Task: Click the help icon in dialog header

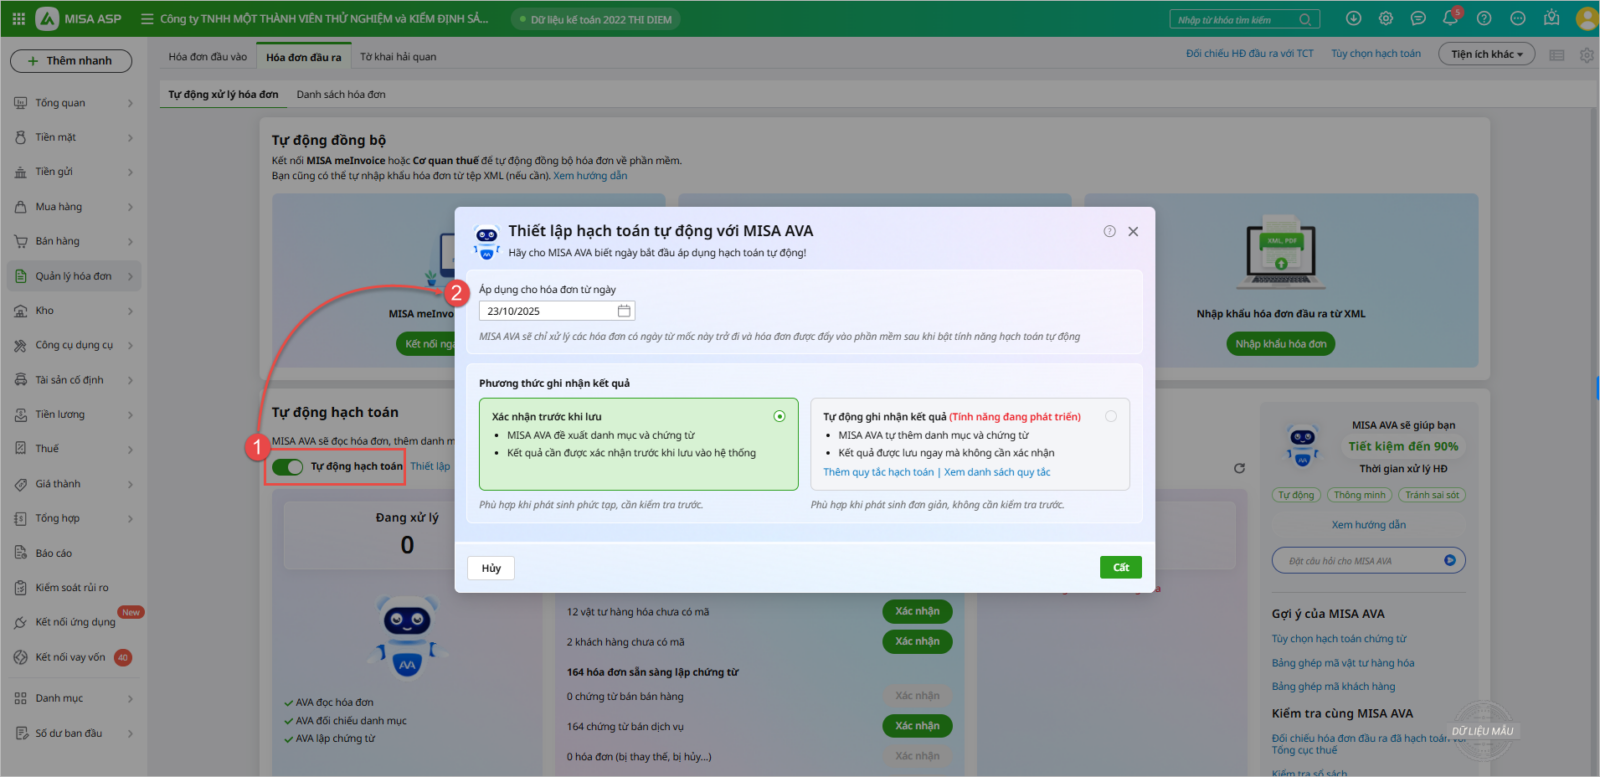Action: [1109, 231]
